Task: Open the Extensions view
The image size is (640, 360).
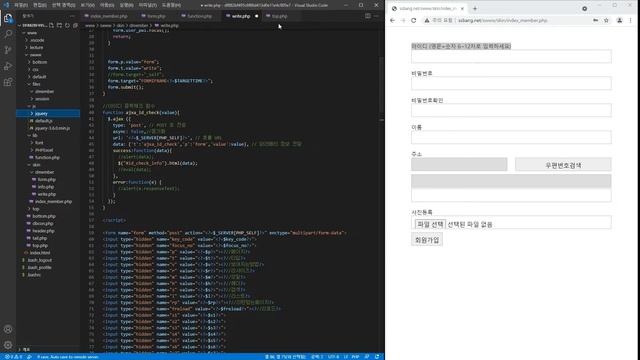Action: [8, 82]
